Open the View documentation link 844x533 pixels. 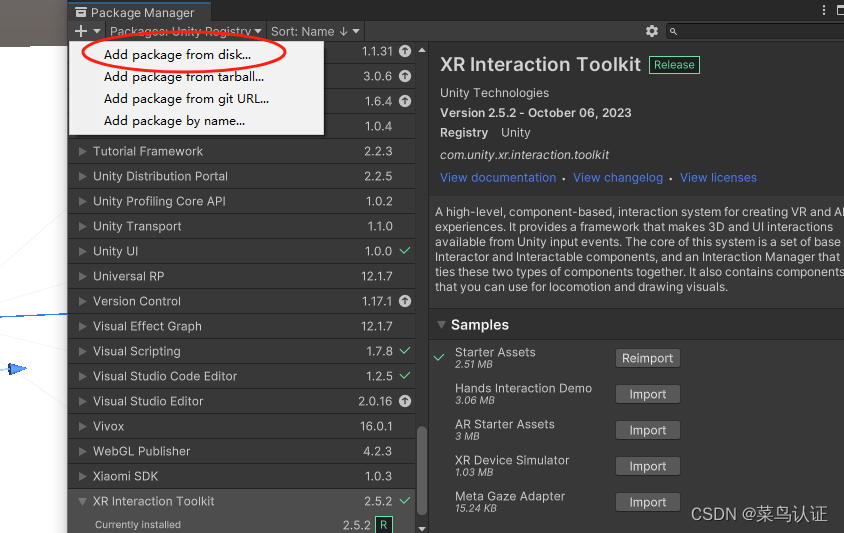coord(498,178)
